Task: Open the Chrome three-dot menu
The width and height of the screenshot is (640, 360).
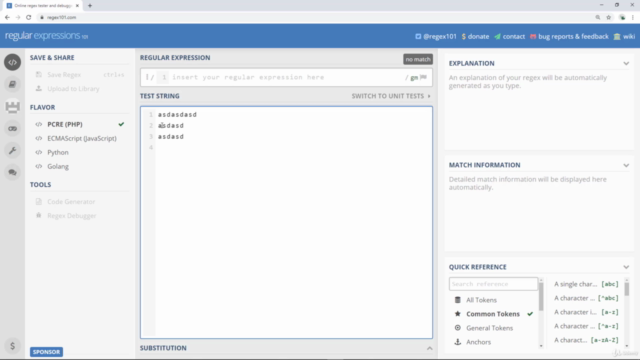Action: [x=633, y=17]
